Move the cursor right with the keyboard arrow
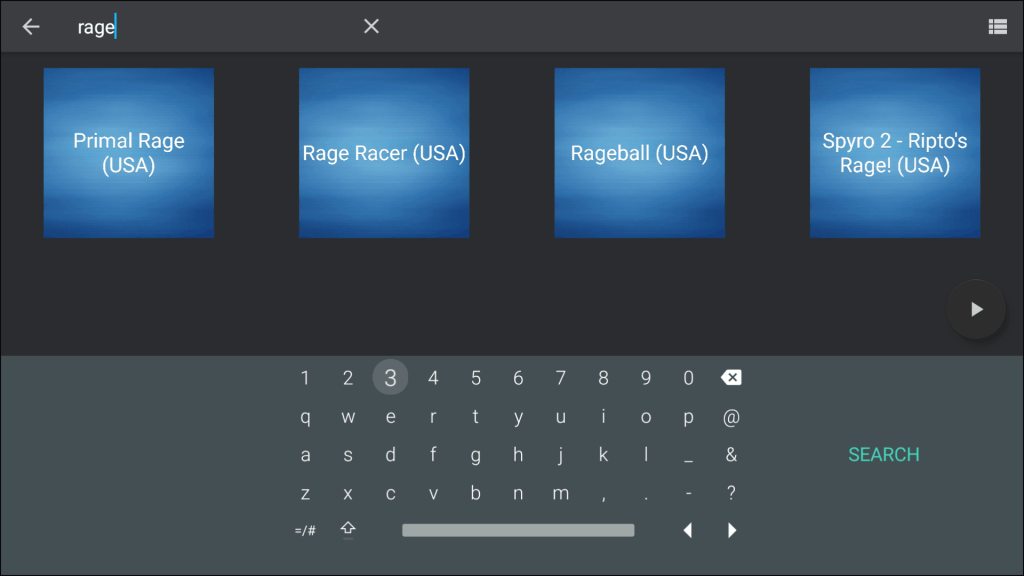This screenshot has height=576, width=1024. [x=732, y=530]
